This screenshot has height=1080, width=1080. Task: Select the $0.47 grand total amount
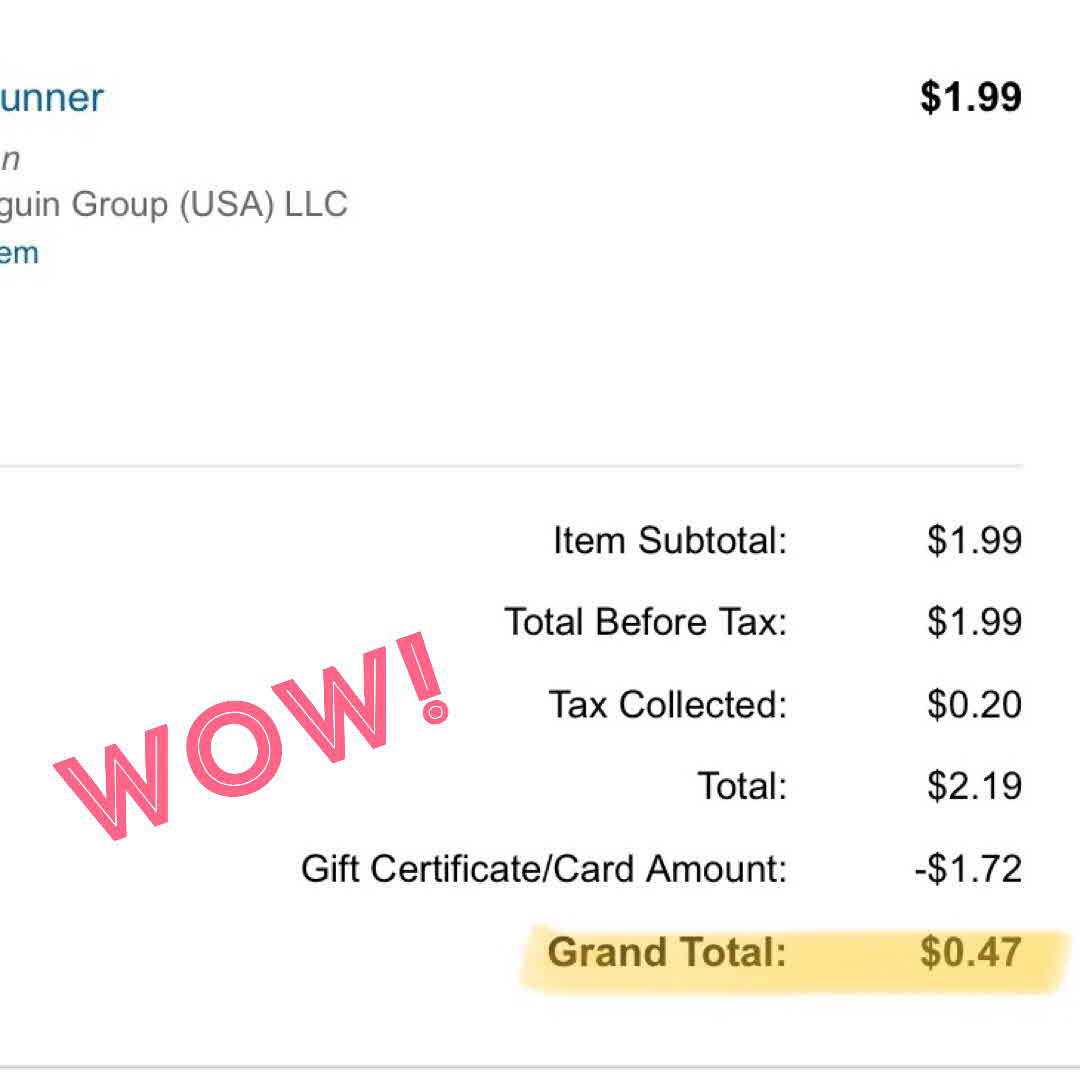point(970,951)
